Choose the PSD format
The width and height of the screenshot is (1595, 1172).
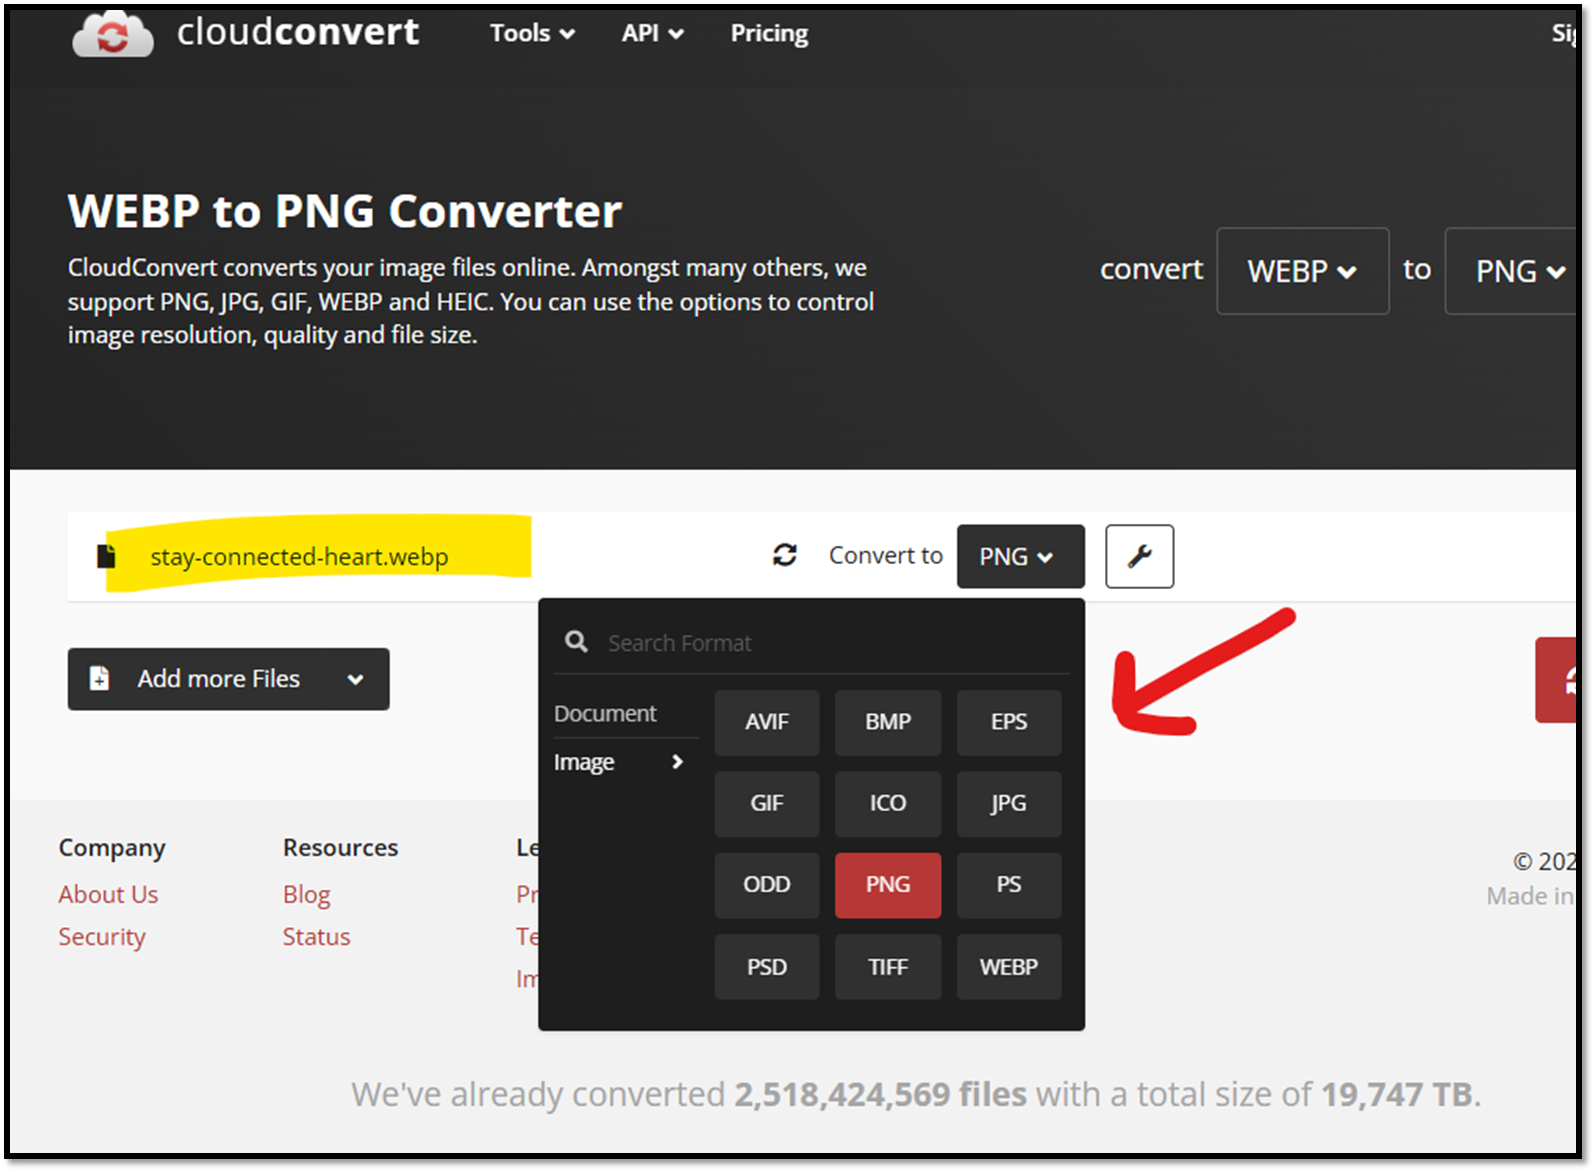(x=767, y=967)
